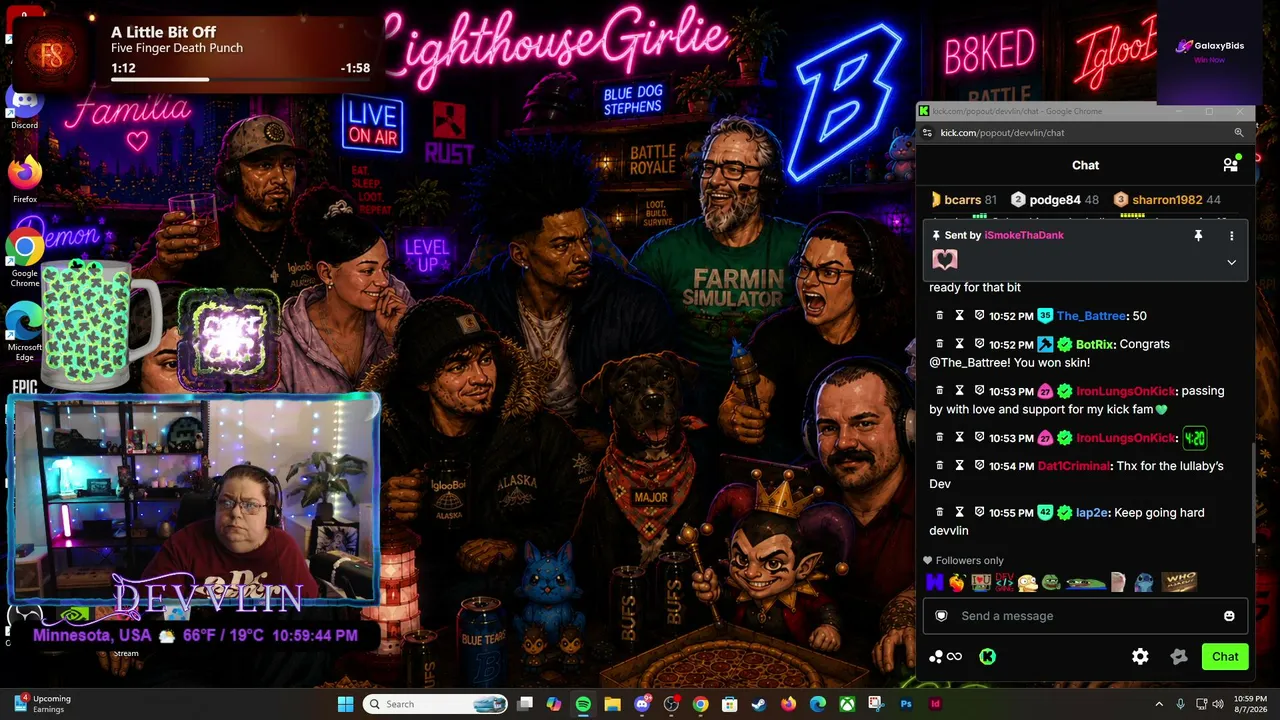Viewport: 1280px width, 720px height.
Task: Open the chat viewer list icon
Action: pos(1231,165)
